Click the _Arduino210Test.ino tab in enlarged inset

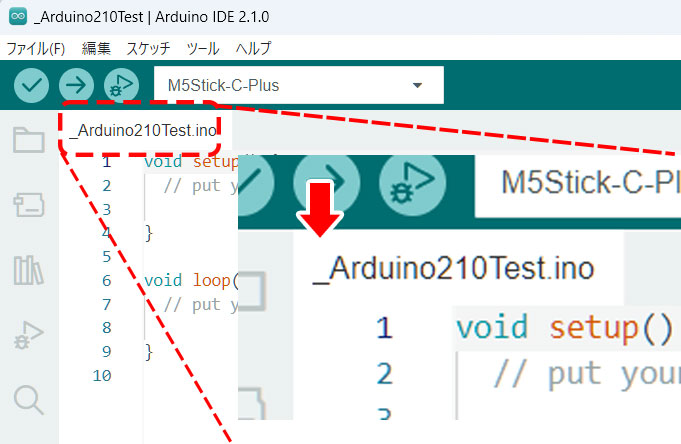click(x=459, y=268)
